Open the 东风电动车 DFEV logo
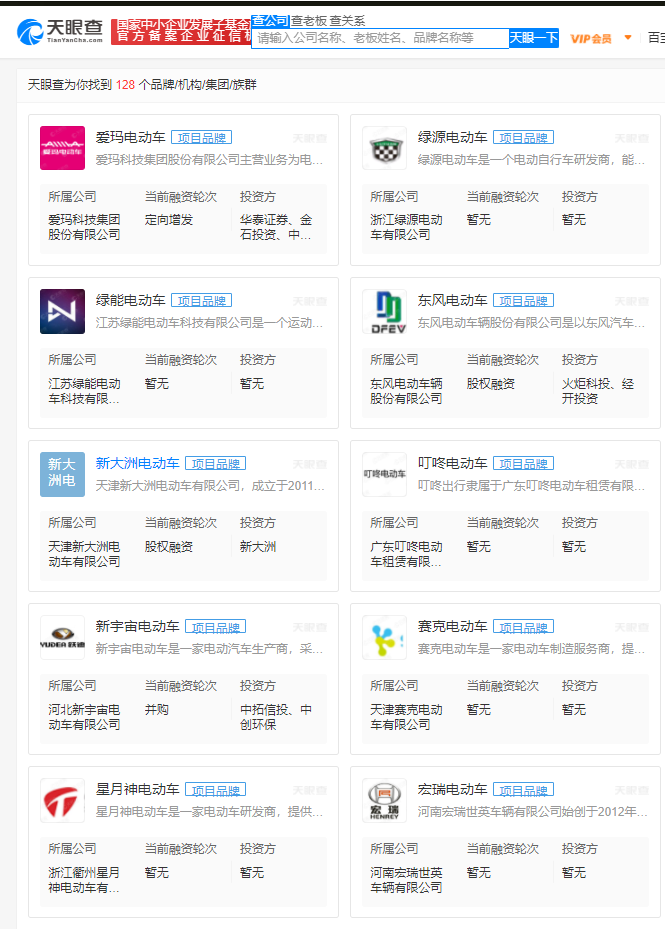The image size is (665, 929). [x=384, y=311]
